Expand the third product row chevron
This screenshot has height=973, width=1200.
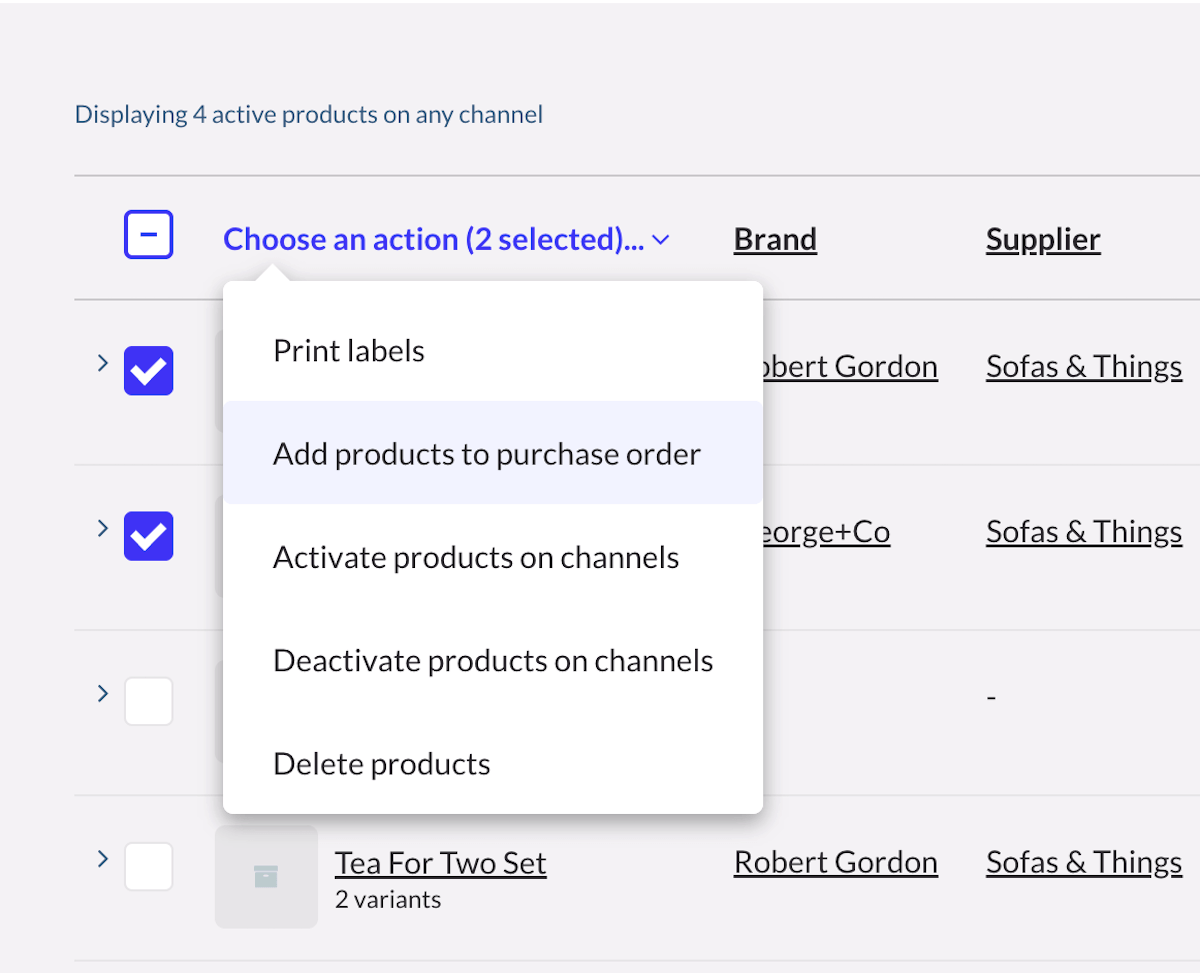[102, 693]
